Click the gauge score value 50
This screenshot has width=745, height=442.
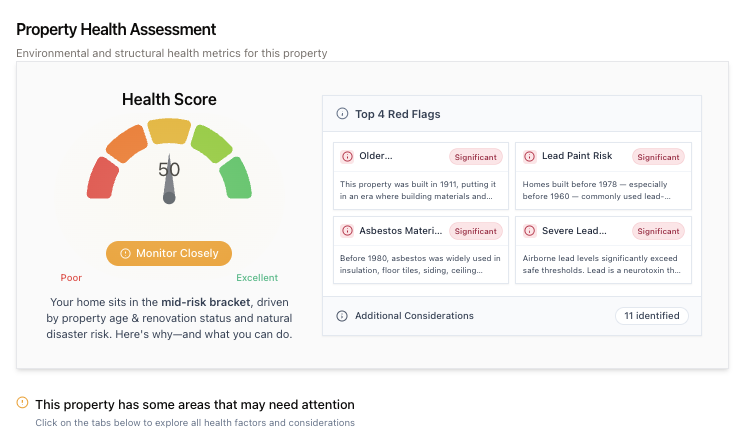point(169,169)
